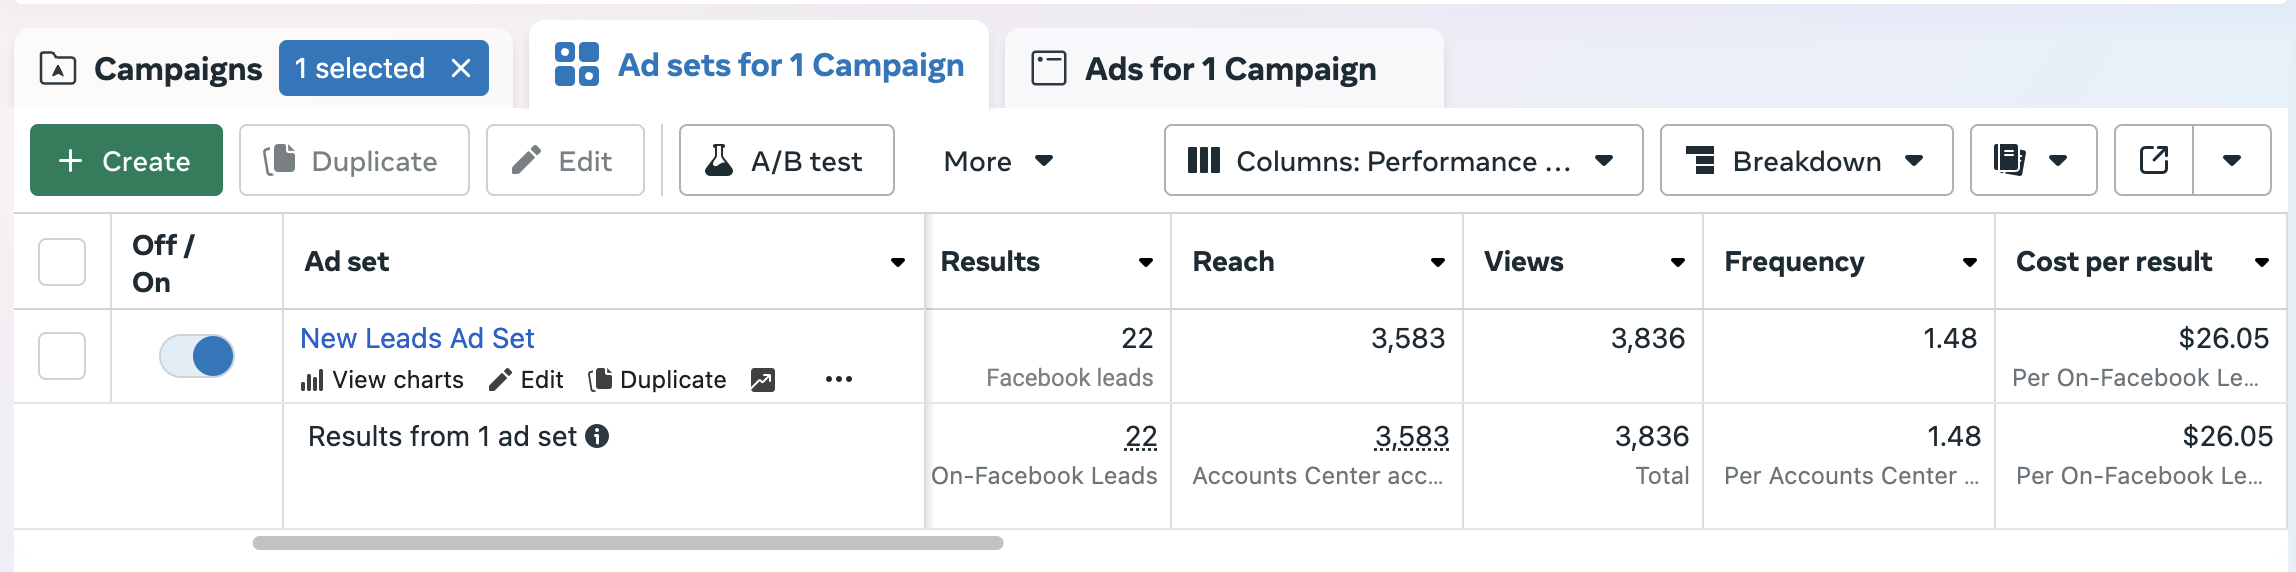The height and width of the screenshot is (572, 2296).
Task: Click View charts under New Leads Ad Set
Action: click(382, 380)
